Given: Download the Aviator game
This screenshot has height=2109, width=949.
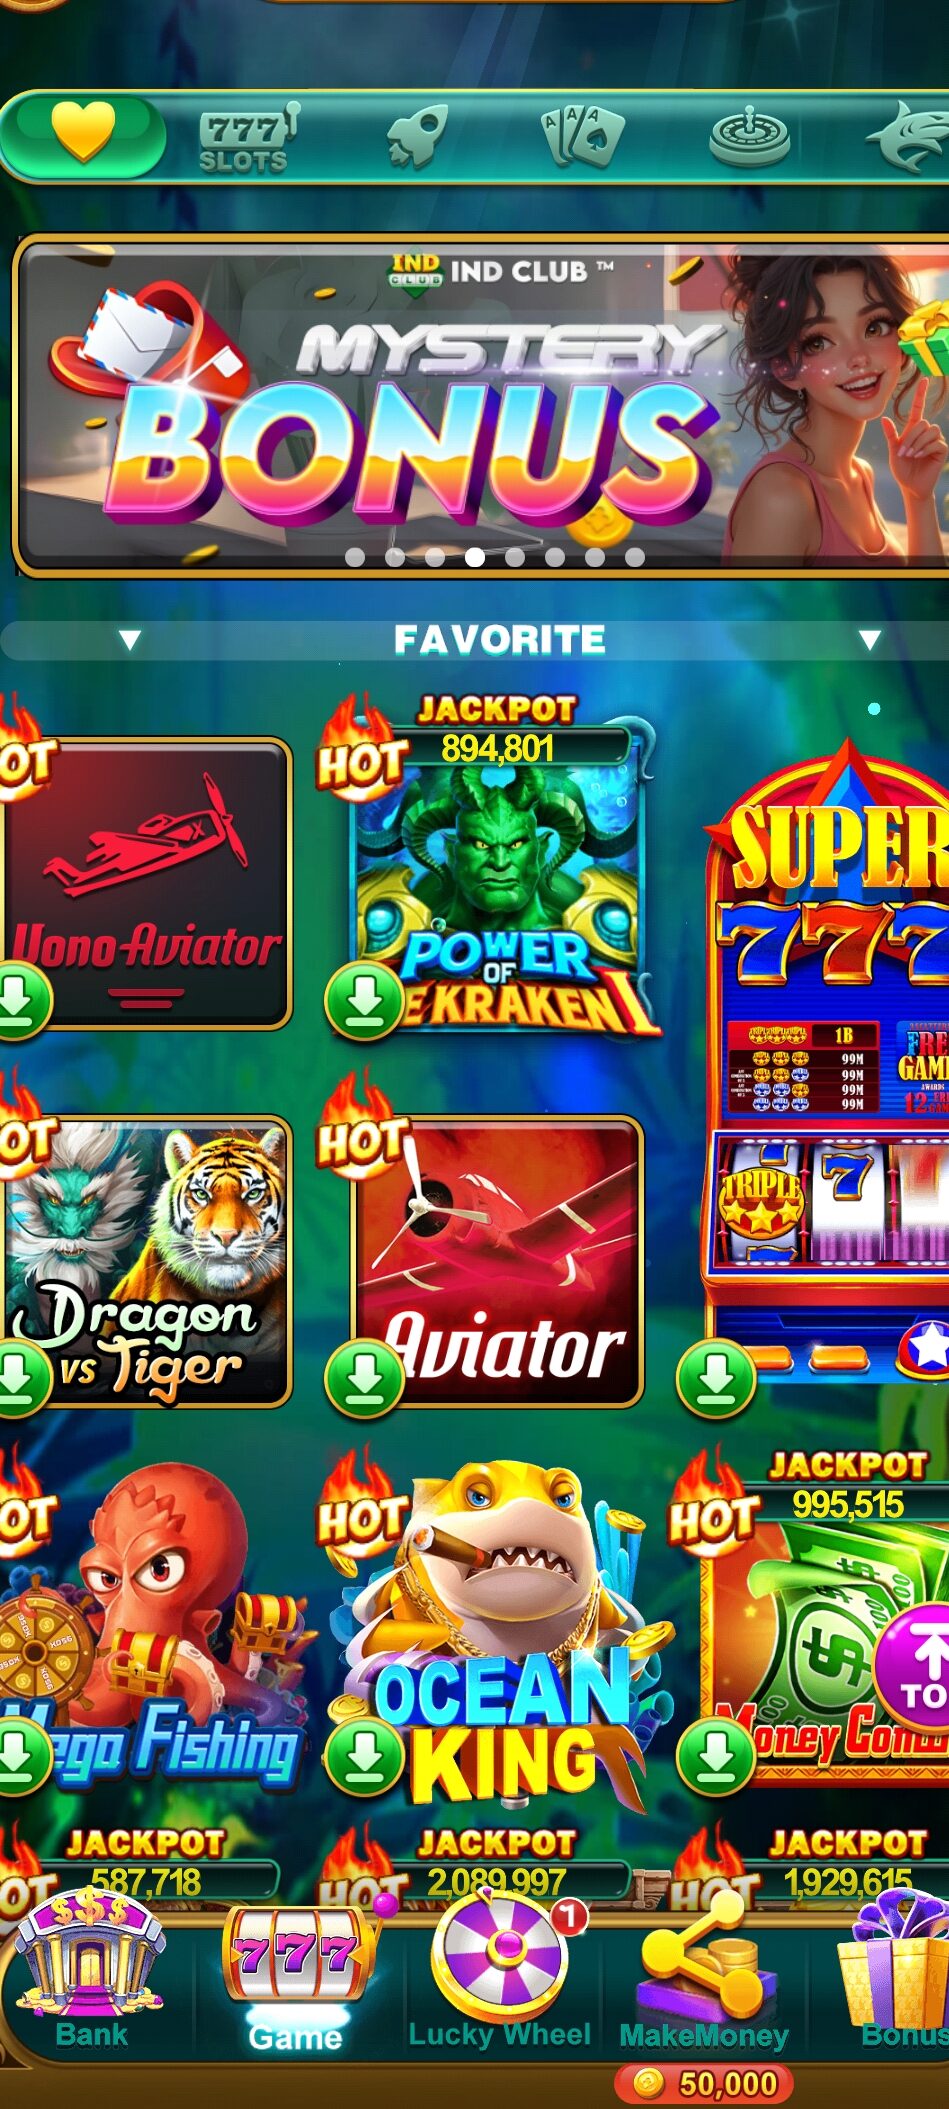Looking at the screenshot, I should click(364, 1379).
